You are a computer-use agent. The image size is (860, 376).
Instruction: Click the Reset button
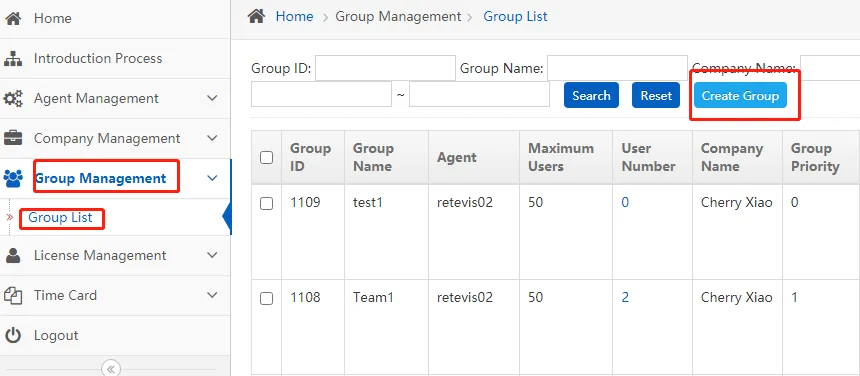pyautogui.click(x=656, y=95)
